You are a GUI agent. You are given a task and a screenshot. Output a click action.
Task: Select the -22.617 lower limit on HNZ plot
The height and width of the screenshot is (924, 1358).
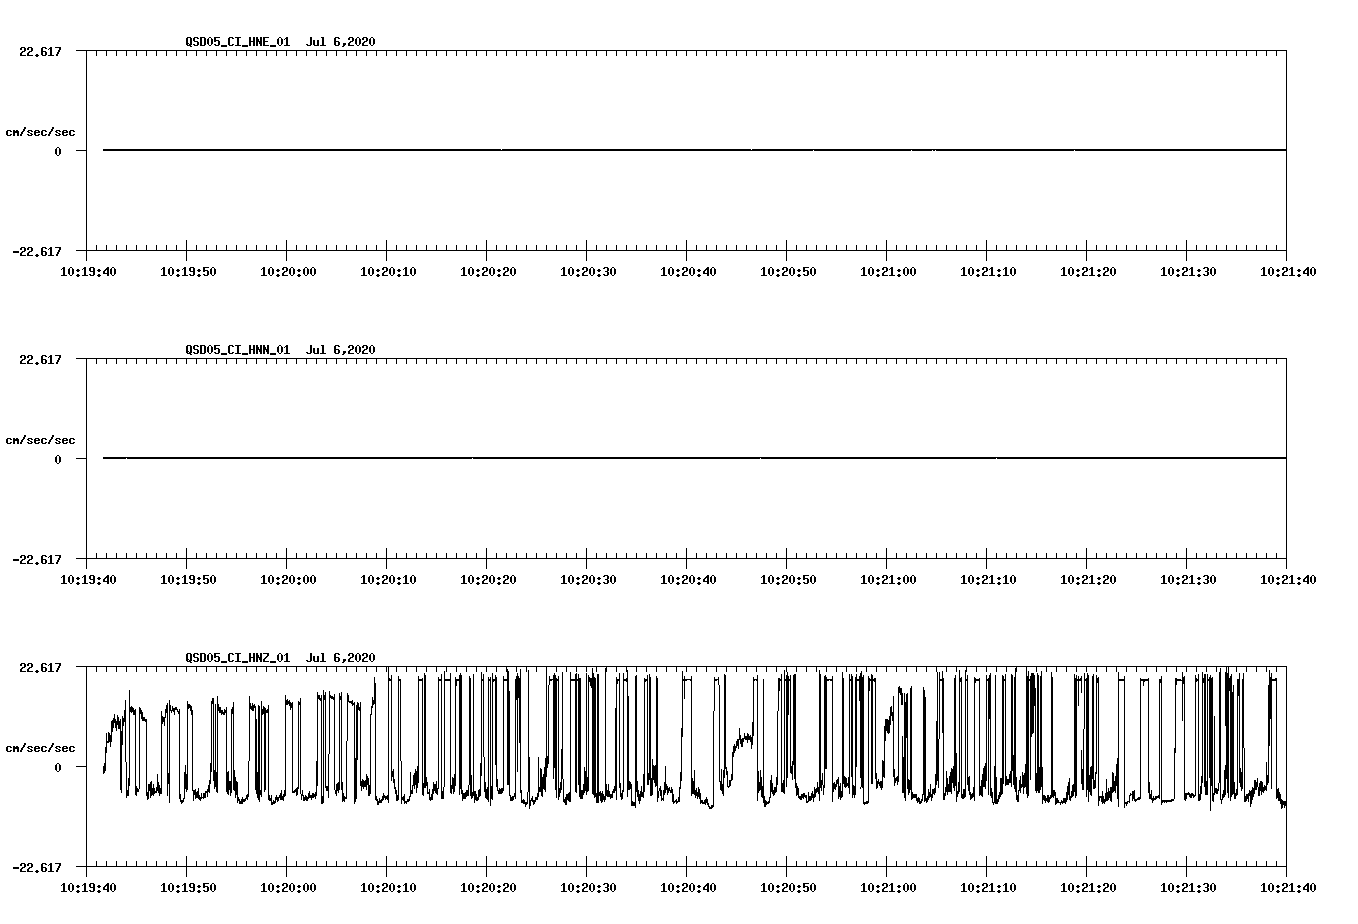[x=37, y=867]
